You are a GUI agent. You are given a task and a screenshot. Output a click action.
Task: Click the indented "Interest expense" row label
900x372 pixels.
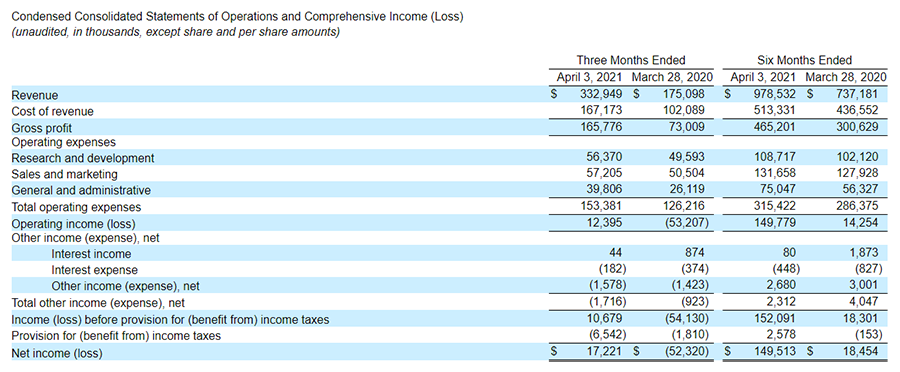pos(95,270)
